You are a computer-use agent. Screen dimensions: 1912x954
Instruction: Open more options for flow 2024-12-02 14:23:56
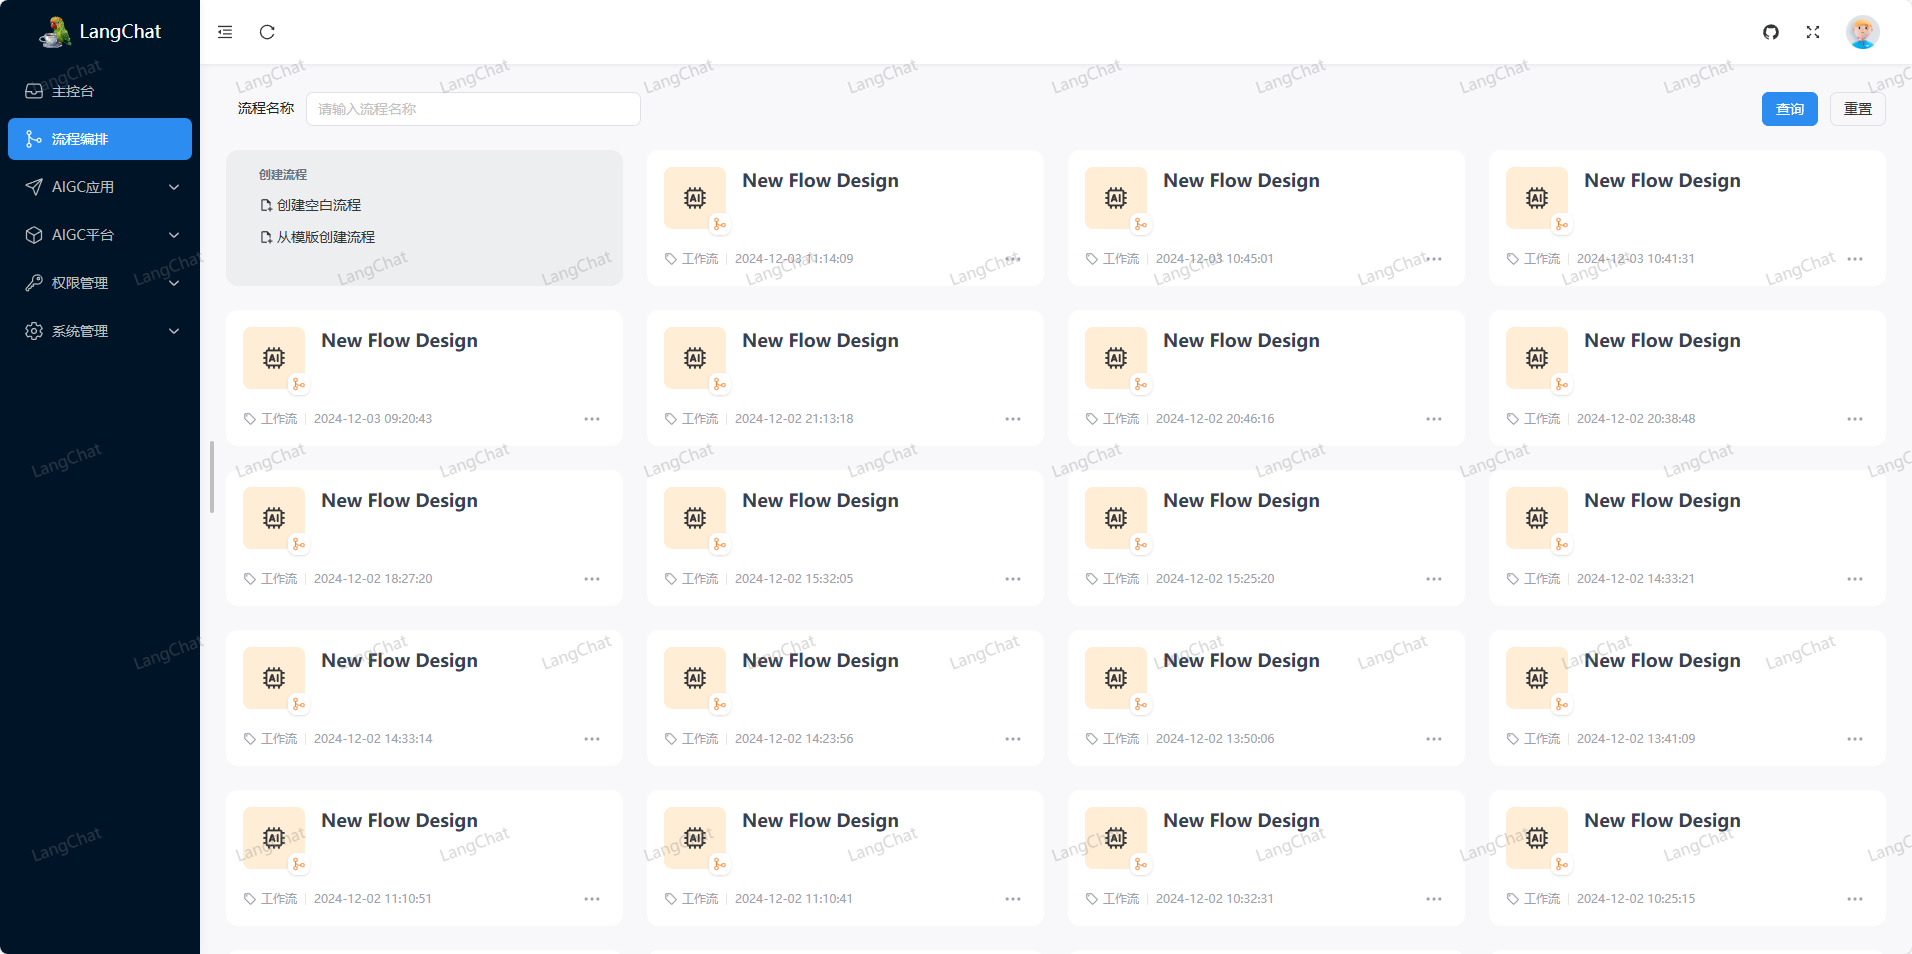pos(1013,739)
